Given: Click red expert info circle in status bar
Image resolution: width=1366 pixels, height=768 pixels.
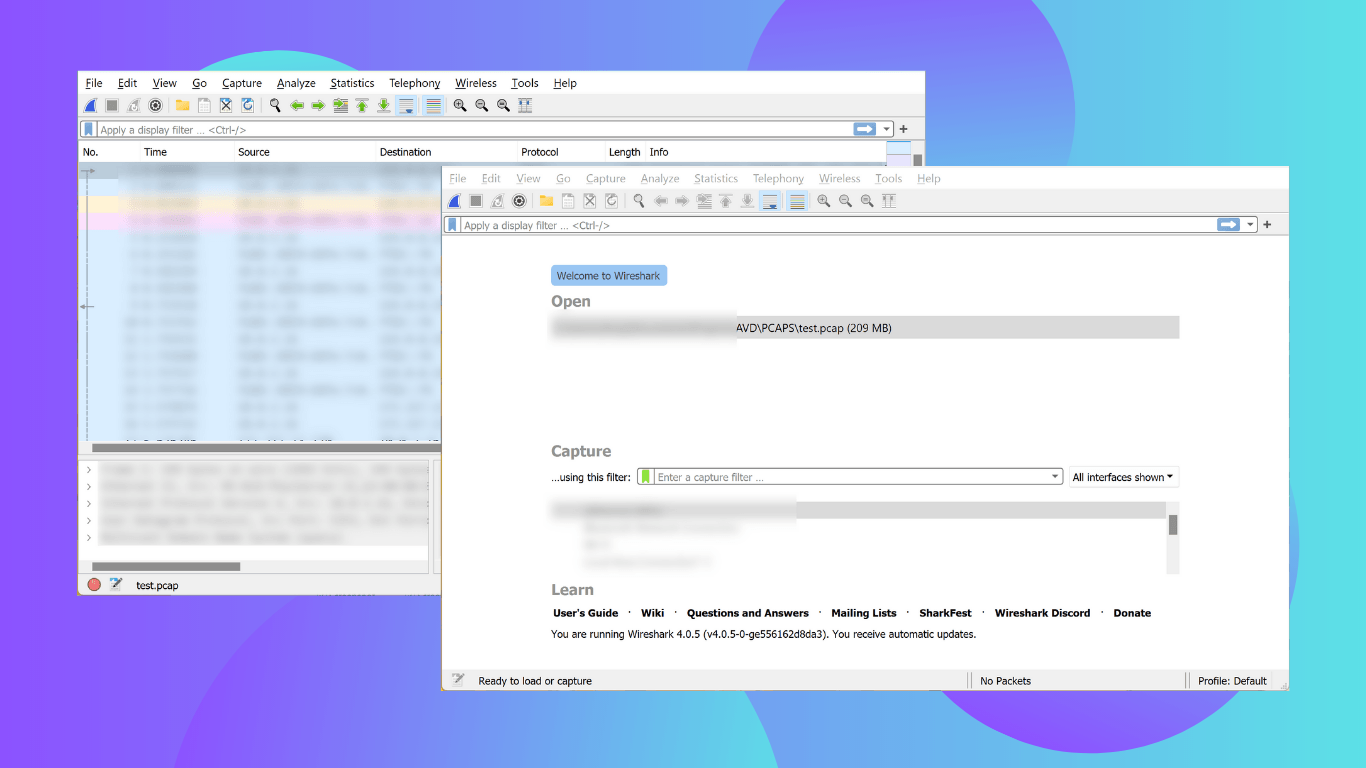Looking at the screenshot, I should [94, 585].
